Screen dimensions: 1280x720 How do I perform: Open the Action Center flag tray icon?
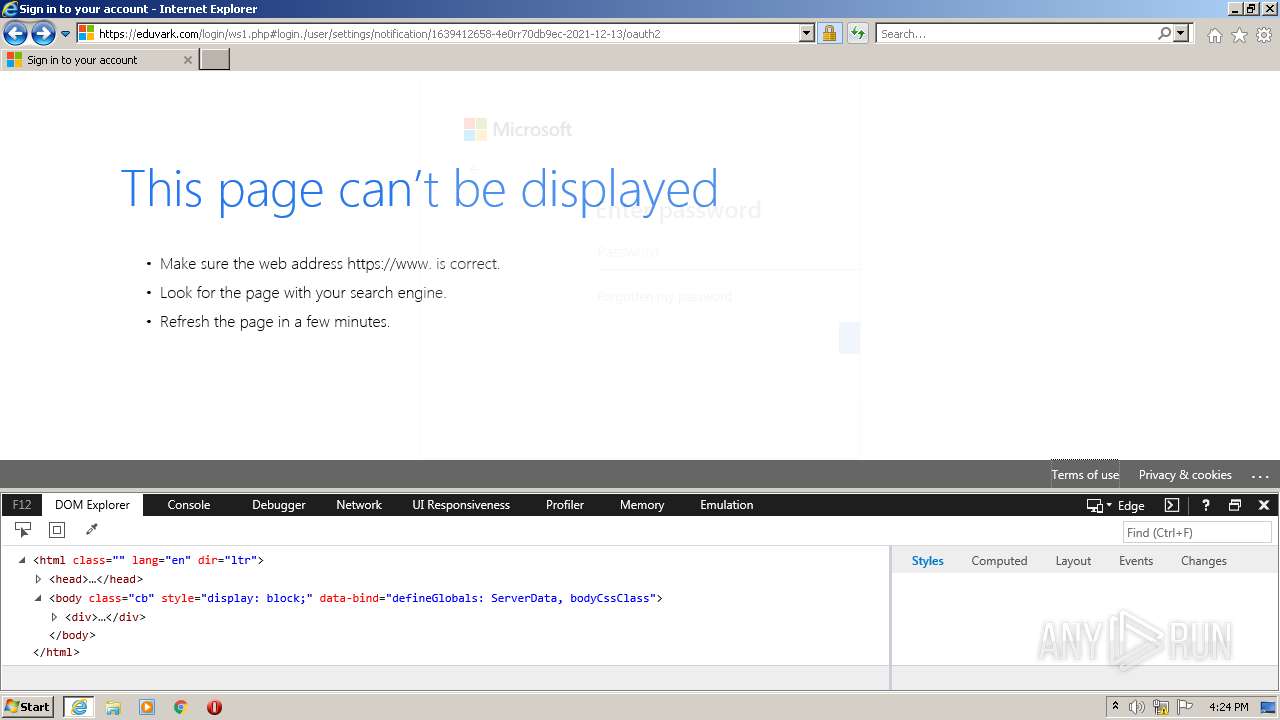tap(1185, 707)
